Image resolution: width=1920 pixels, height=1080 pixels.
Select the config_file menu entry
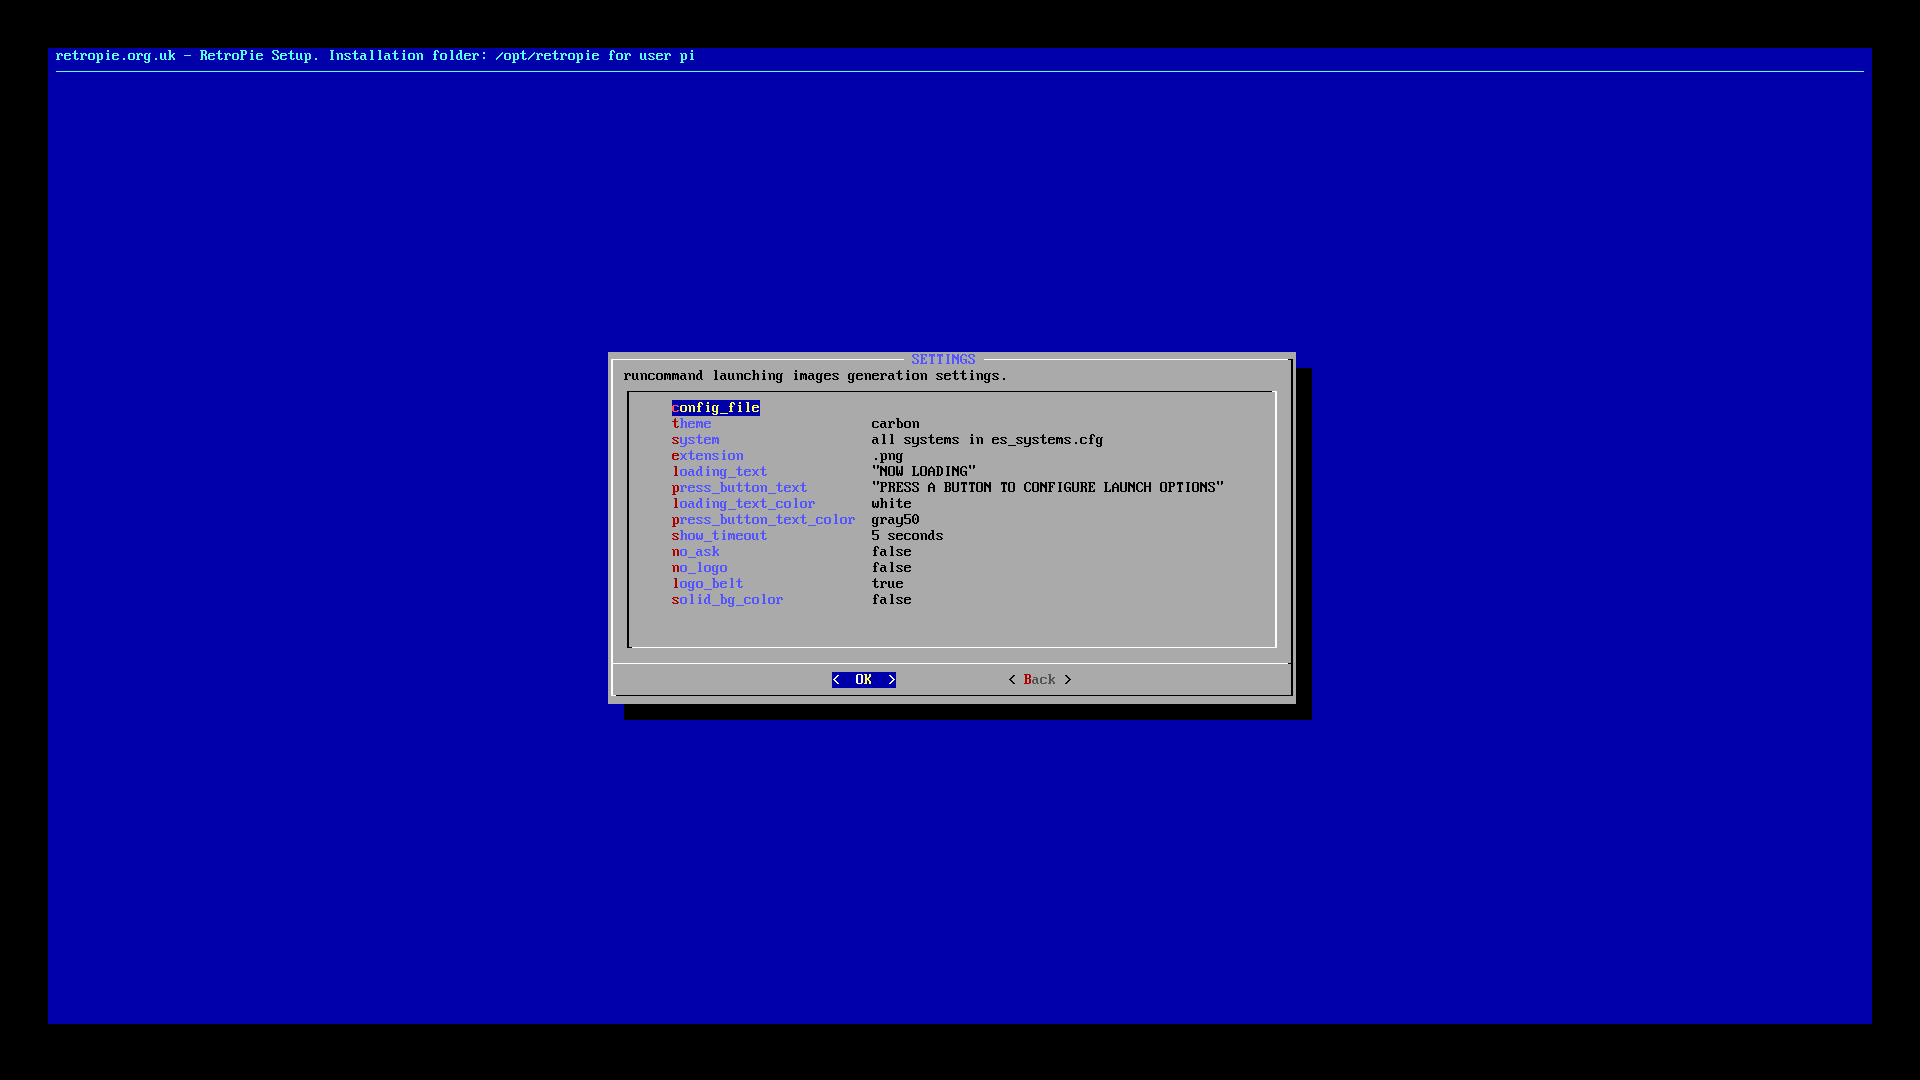715,408
